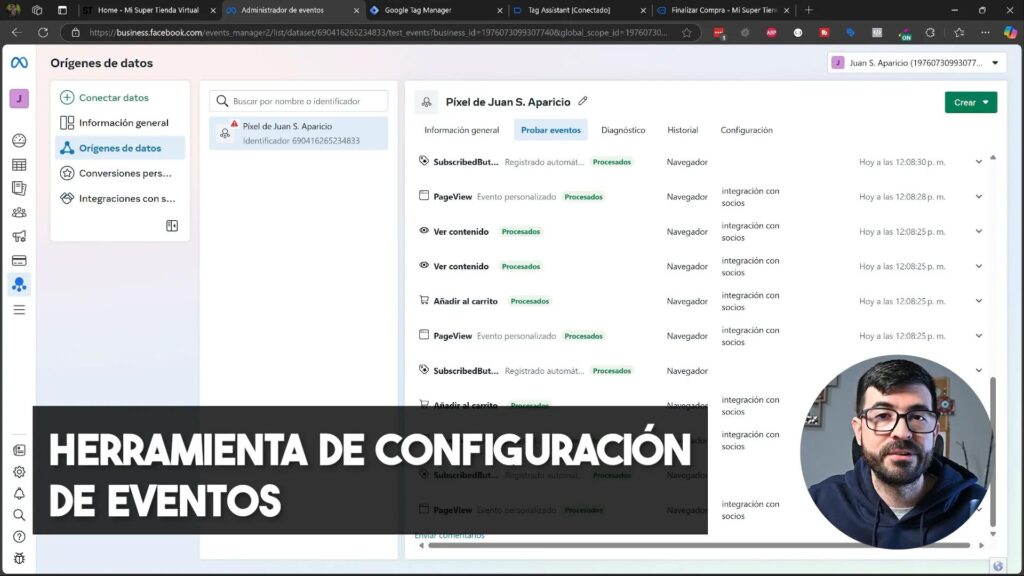Click the Orígenes de datos page heading
1024x576 pixels.
(101, 63)
